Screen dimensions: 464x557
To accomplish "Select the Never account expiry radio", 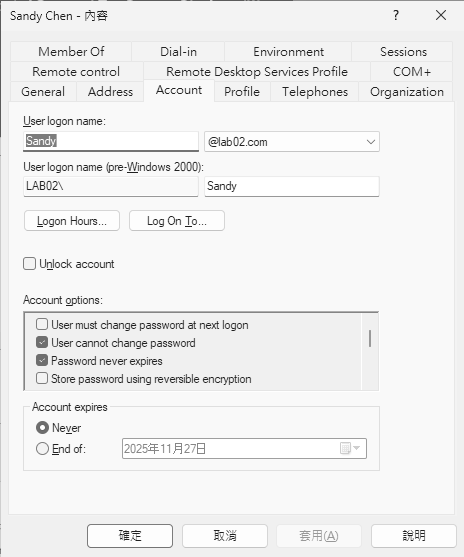I will pos(42,427).
